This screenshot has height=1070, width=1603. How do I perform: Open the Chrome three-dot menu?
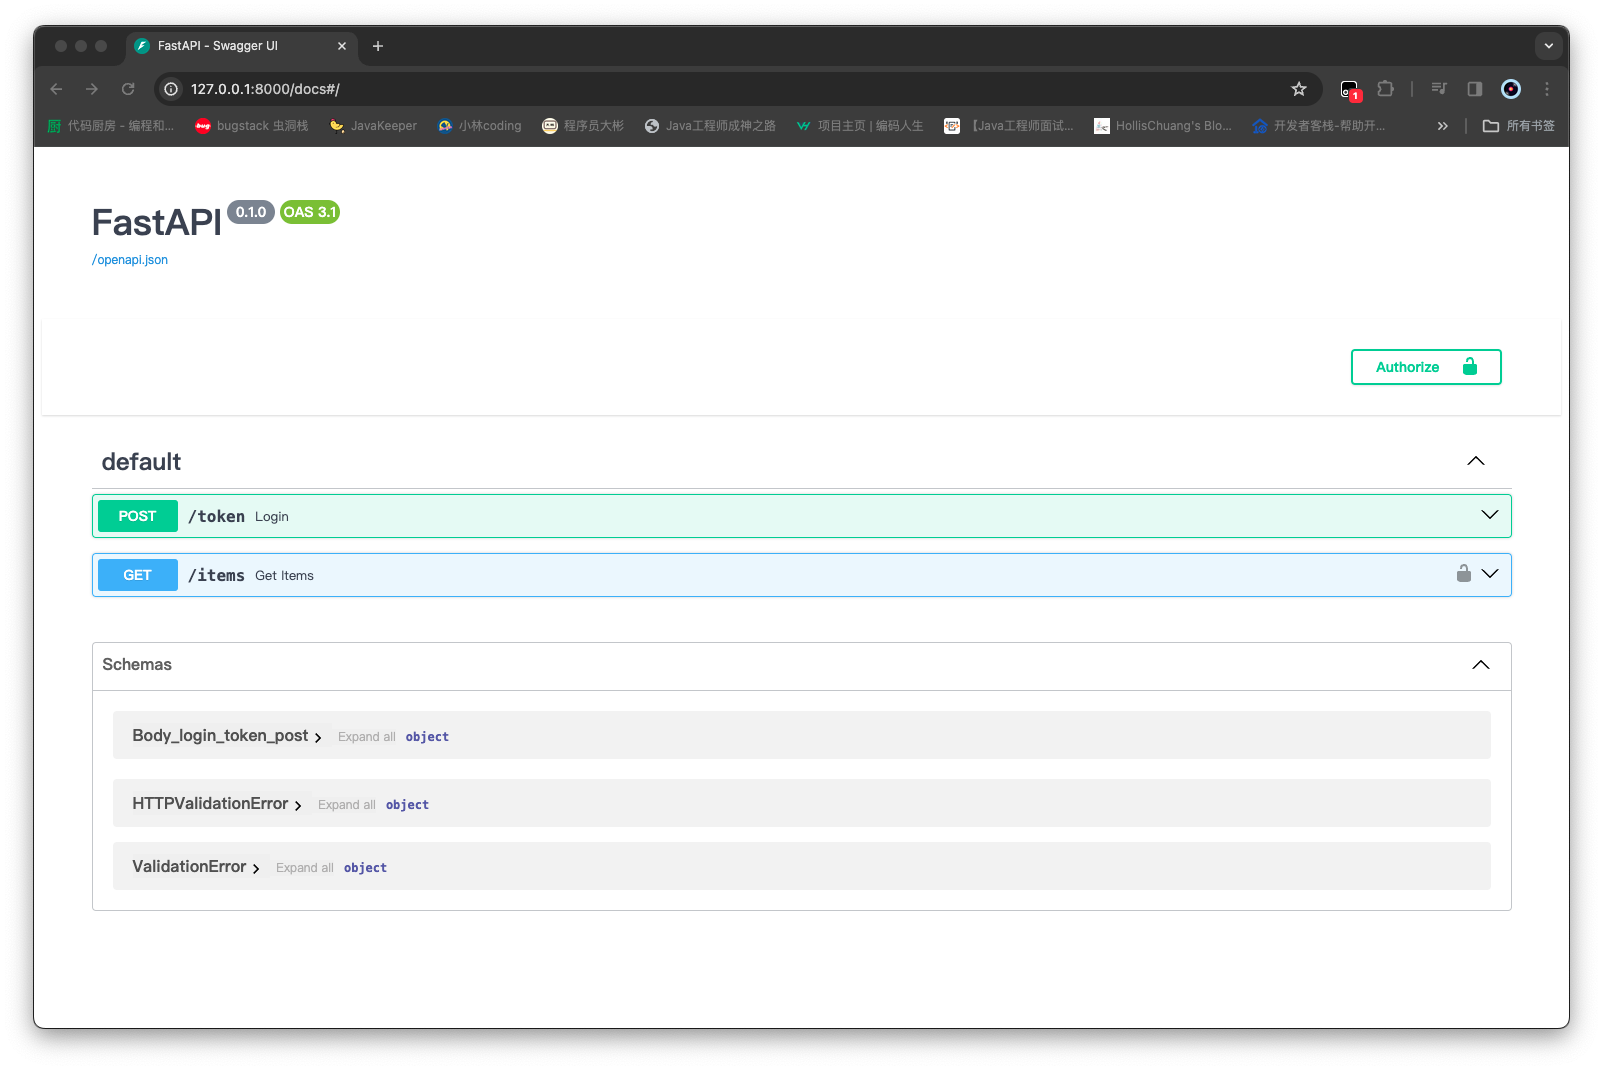(1547, 89)
